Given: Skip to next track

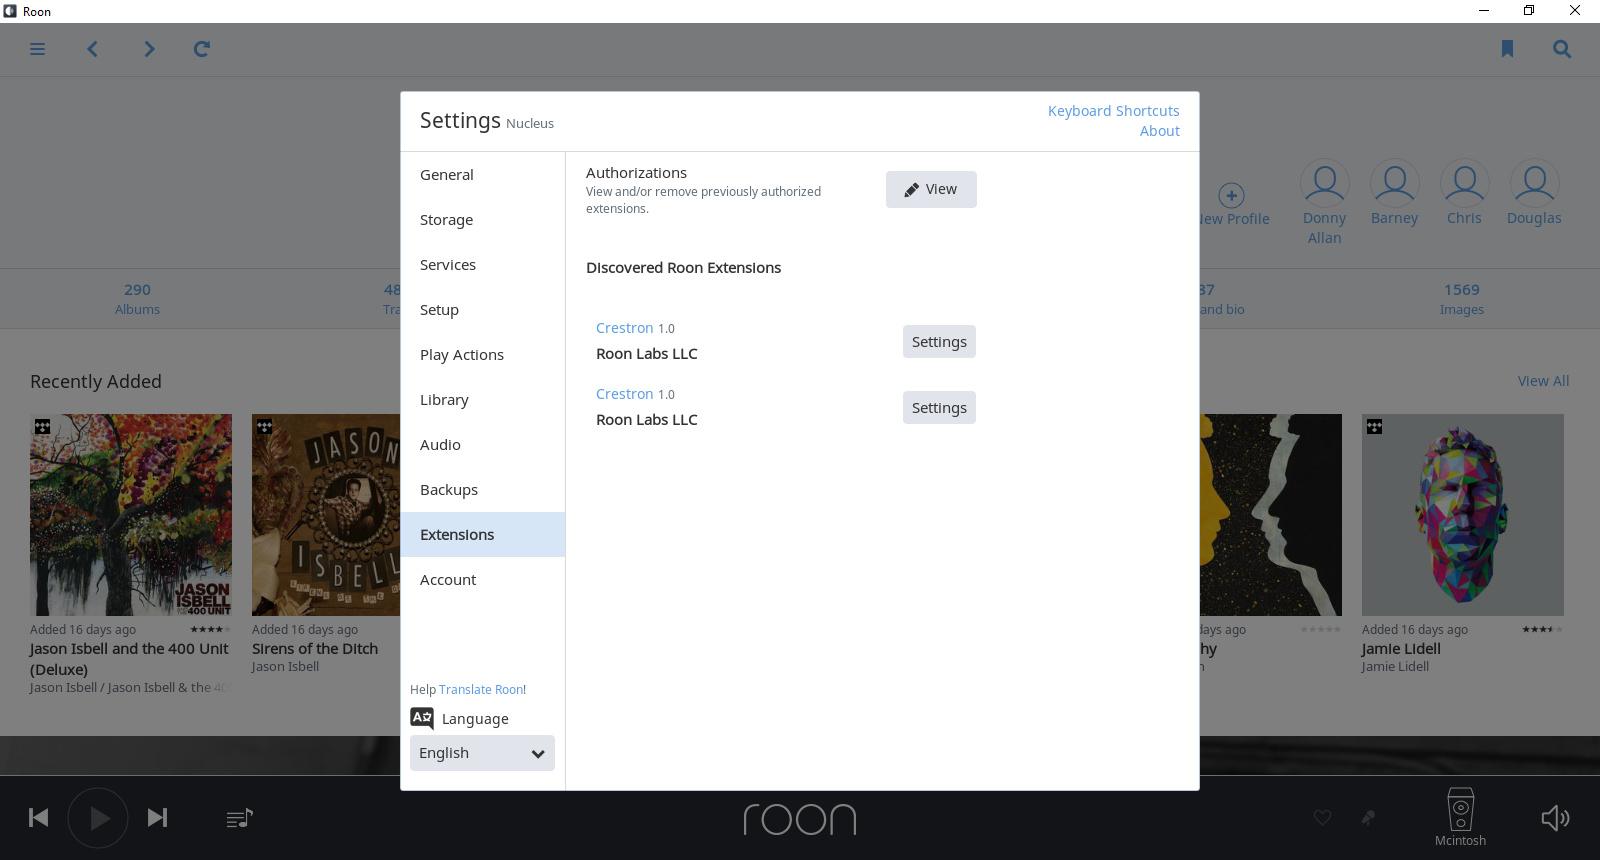Looking at the screenshot, I should click(x=157, y=818).
